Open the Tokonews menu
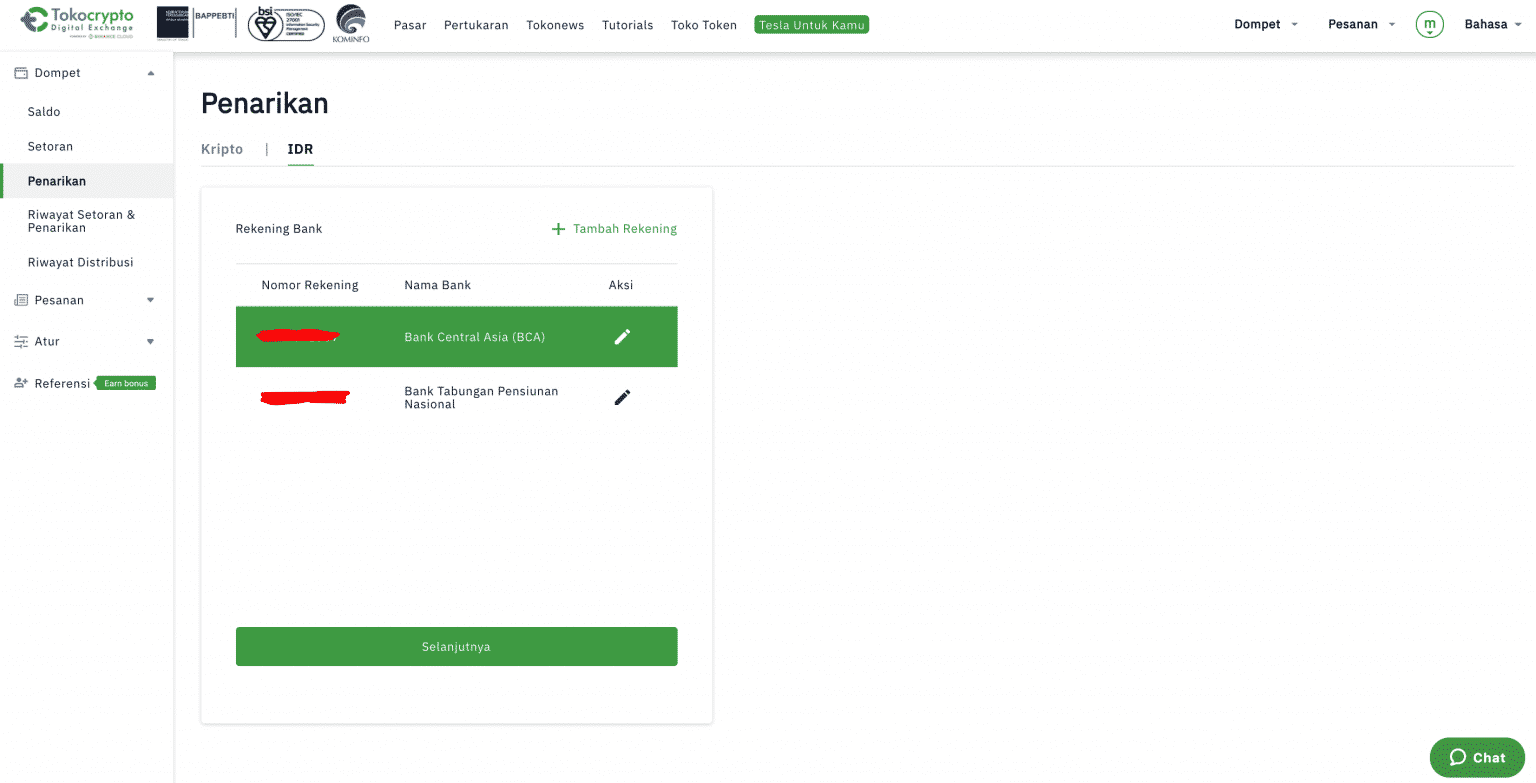The width and height of the screenshot is (1536, 783). tap(555, 25)
